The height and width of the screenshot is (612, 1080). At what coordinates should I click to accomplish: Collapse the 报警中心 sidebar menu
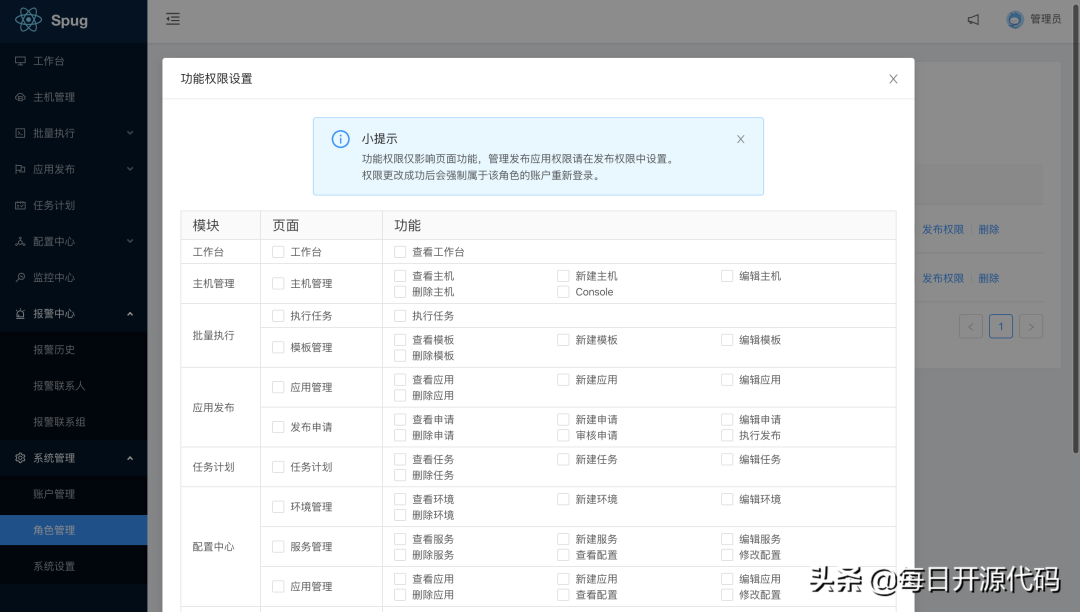point(73,313)
